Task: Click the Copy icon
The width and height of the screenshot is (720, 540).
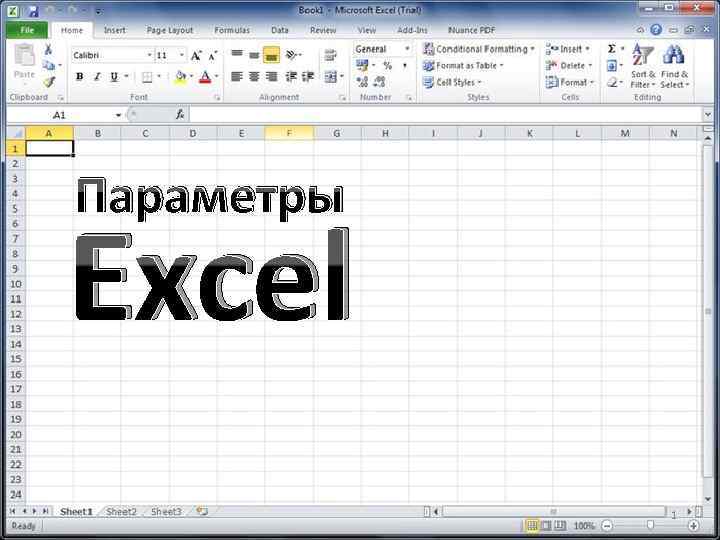Action: tap(48, 66)
